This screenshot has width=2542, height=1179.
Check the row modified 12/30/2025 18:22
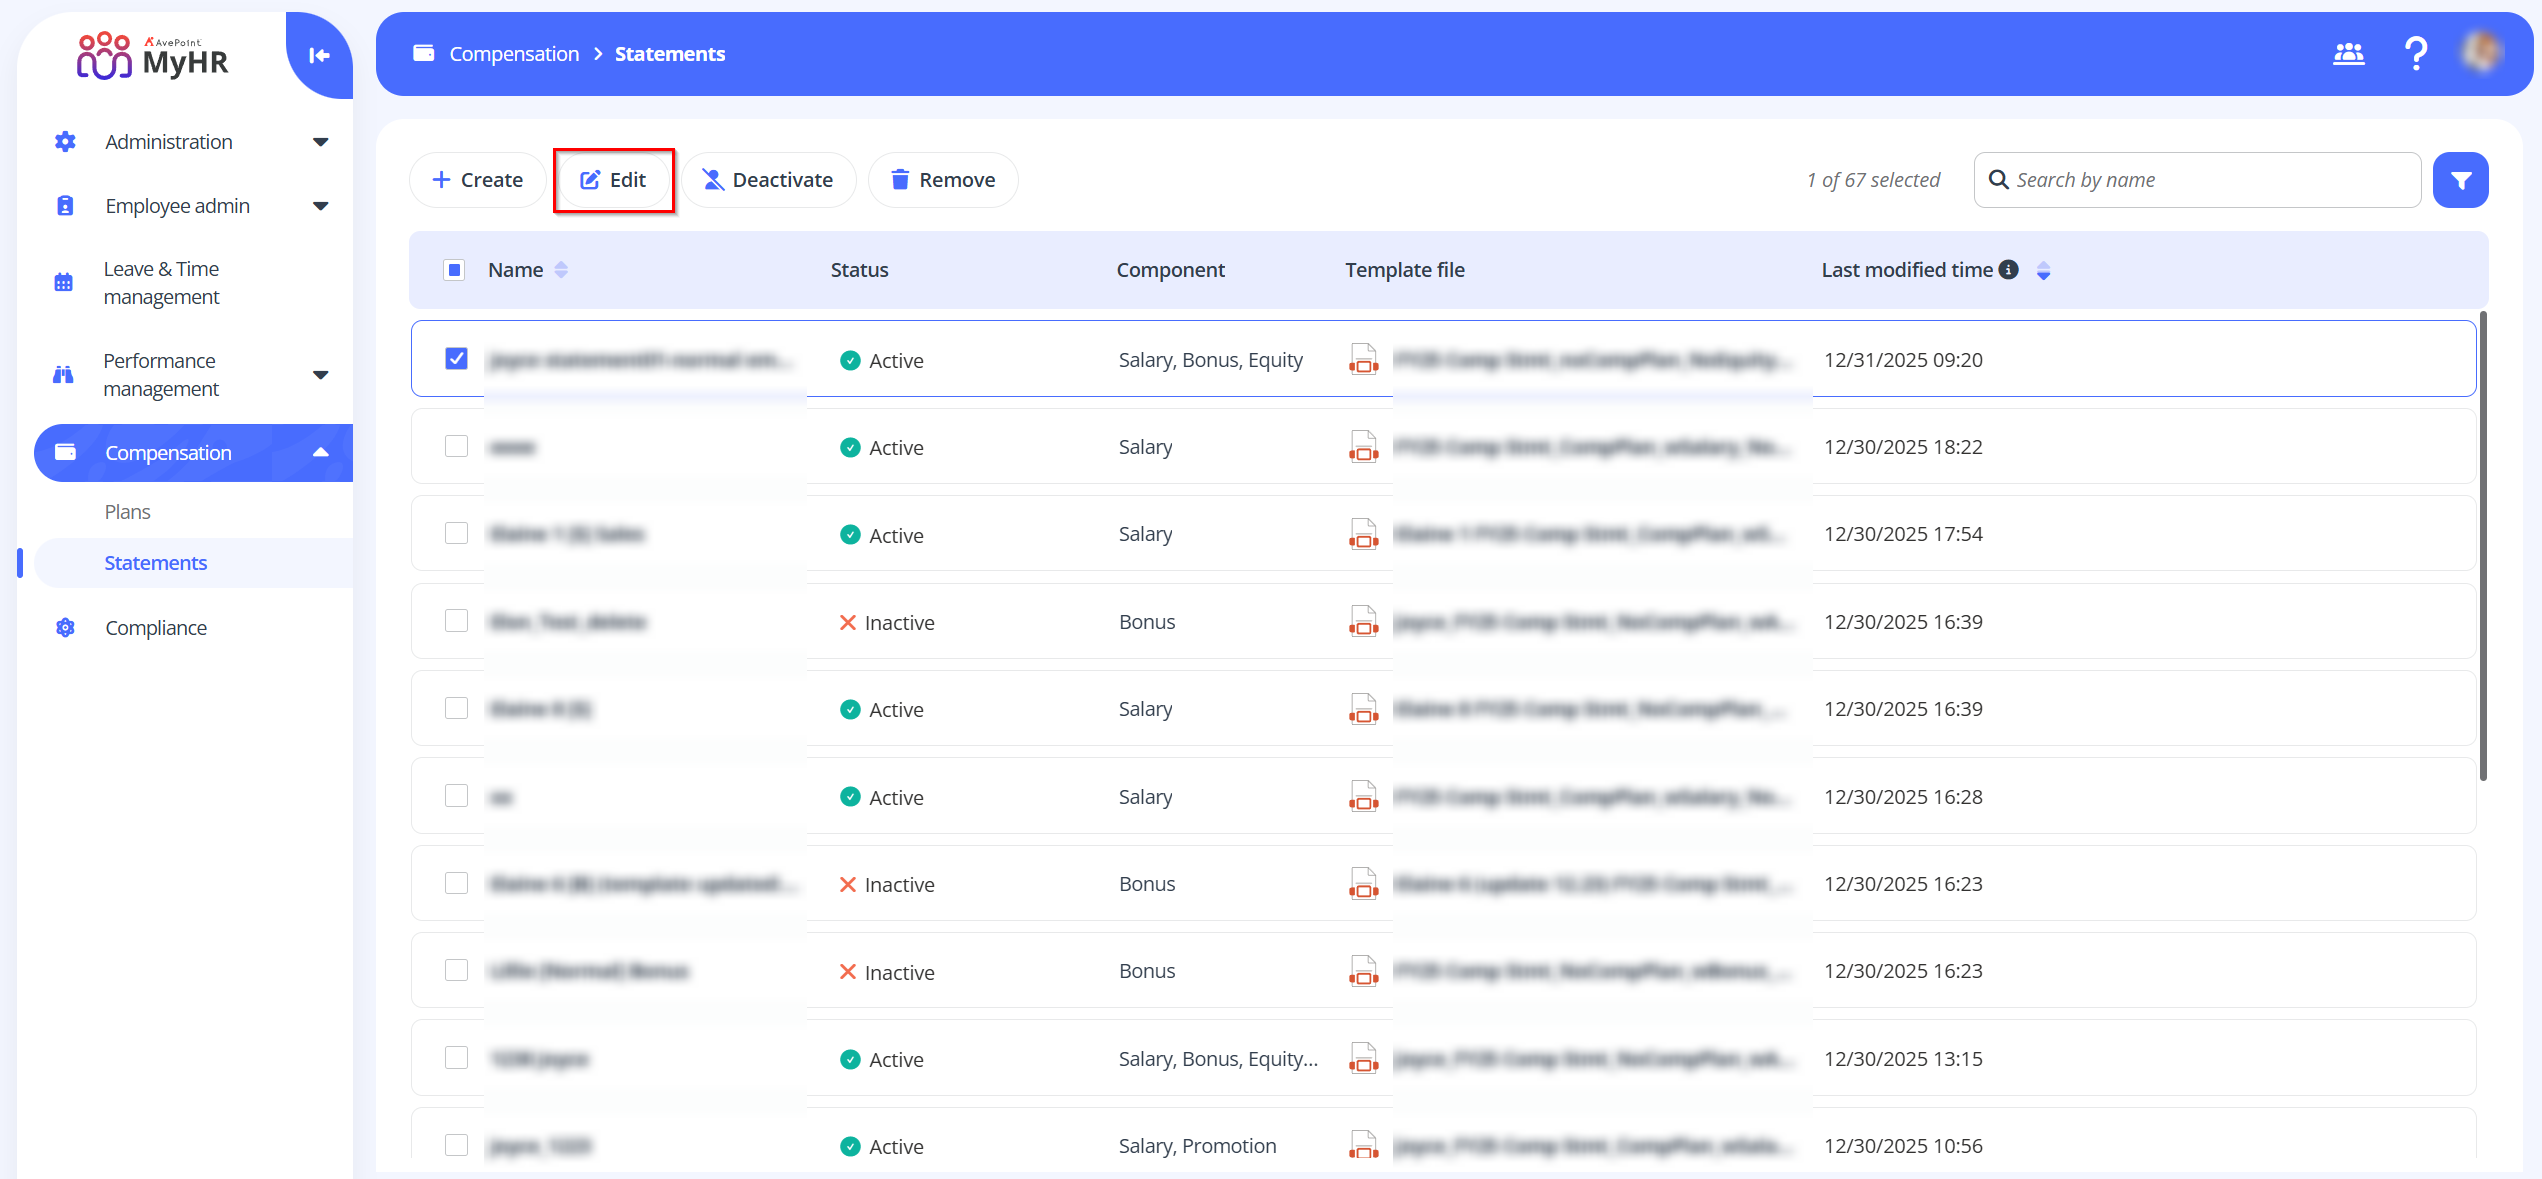click(x=456, y=446)
